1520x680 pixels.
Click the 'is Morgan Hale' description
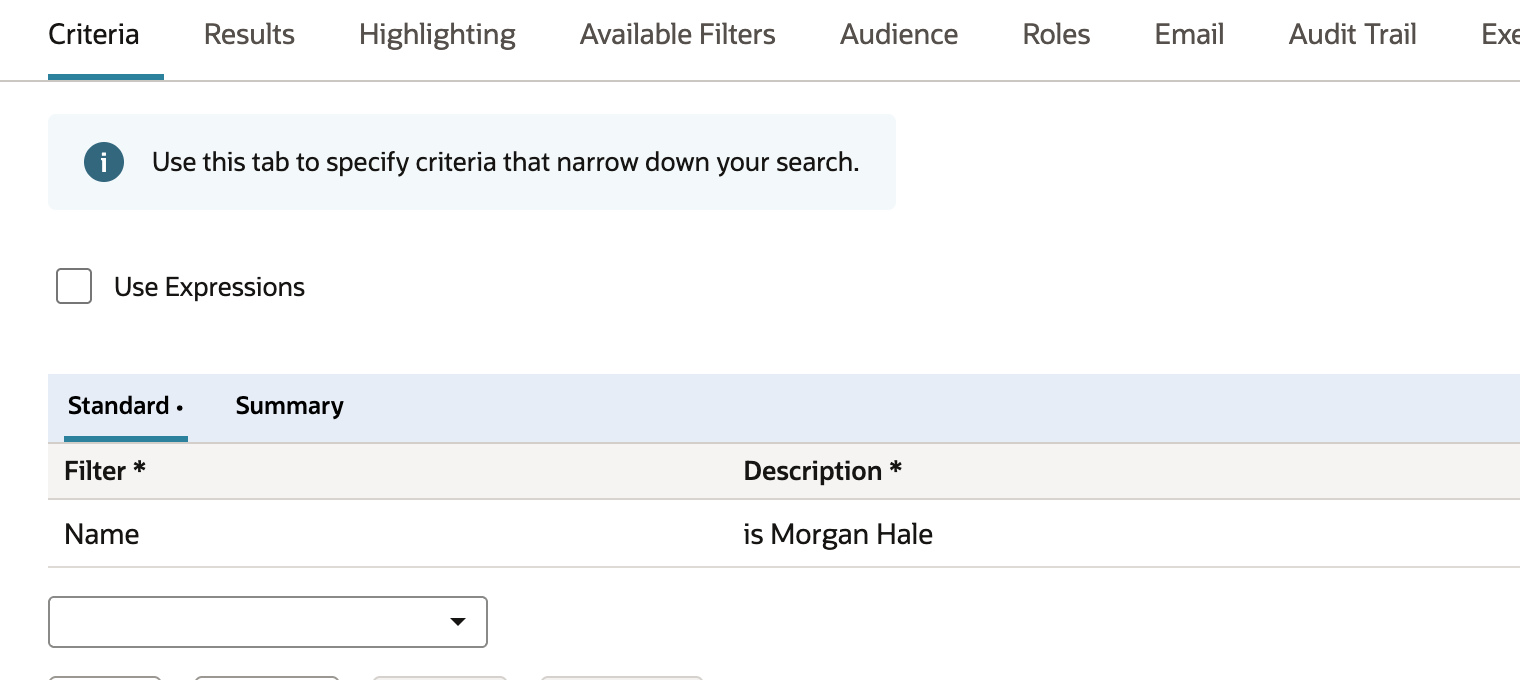pyautogui.click(x=838, y=534)
